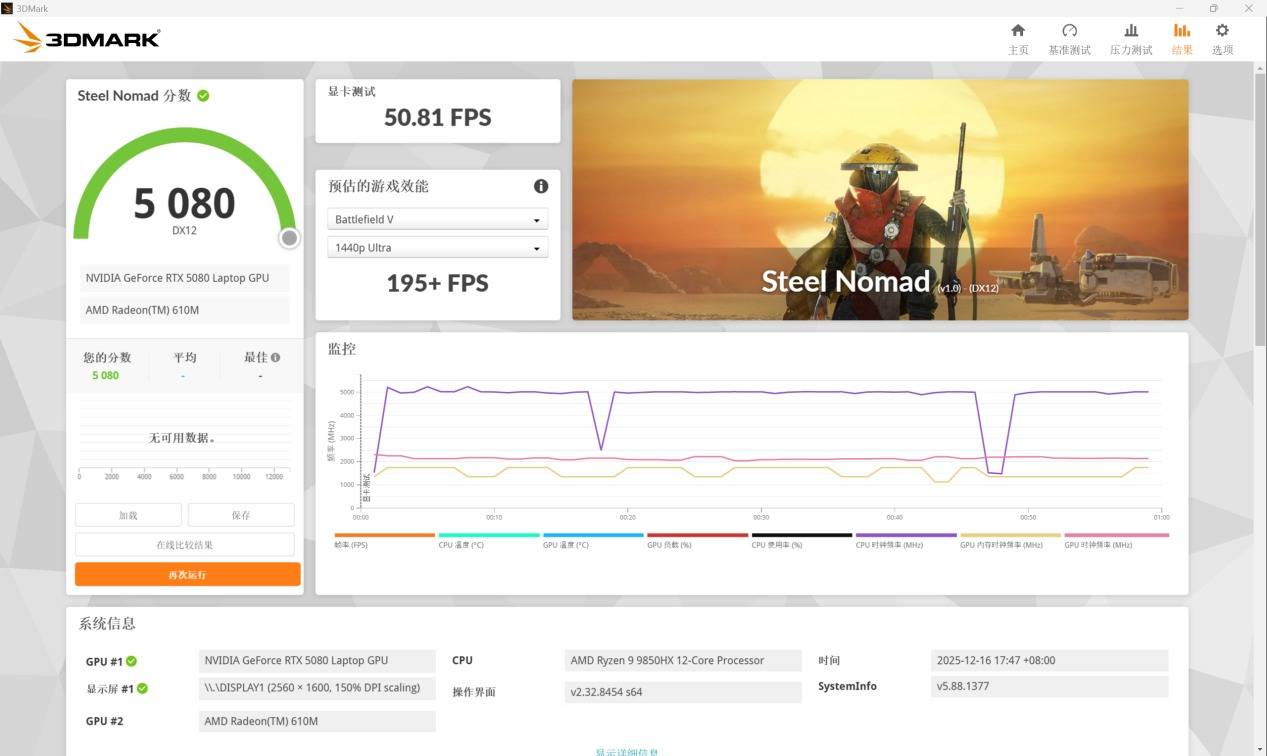Go to the Home (主页) icon
This screenshot has width=1267, height=756.
(x=1018, y=31)
